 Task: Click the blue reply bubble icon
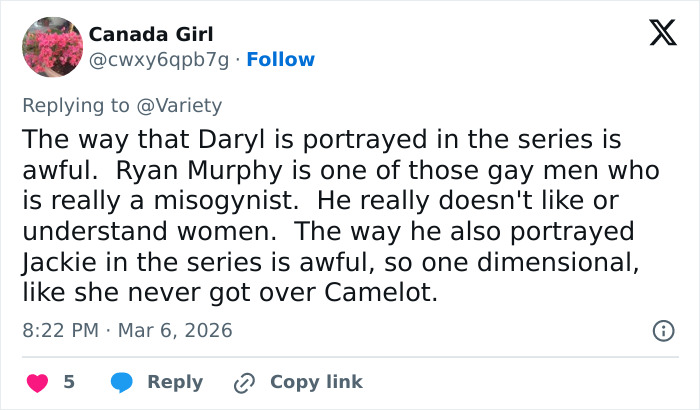[123, 382]
